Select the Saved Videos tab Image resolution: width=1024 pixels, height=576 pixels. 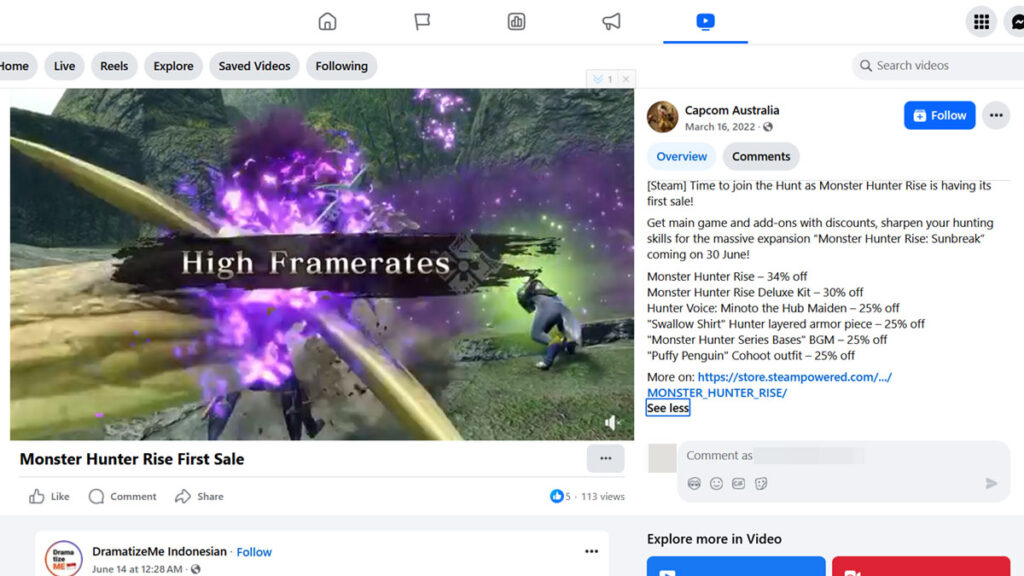pyautogui.click(x=254, y=66)
